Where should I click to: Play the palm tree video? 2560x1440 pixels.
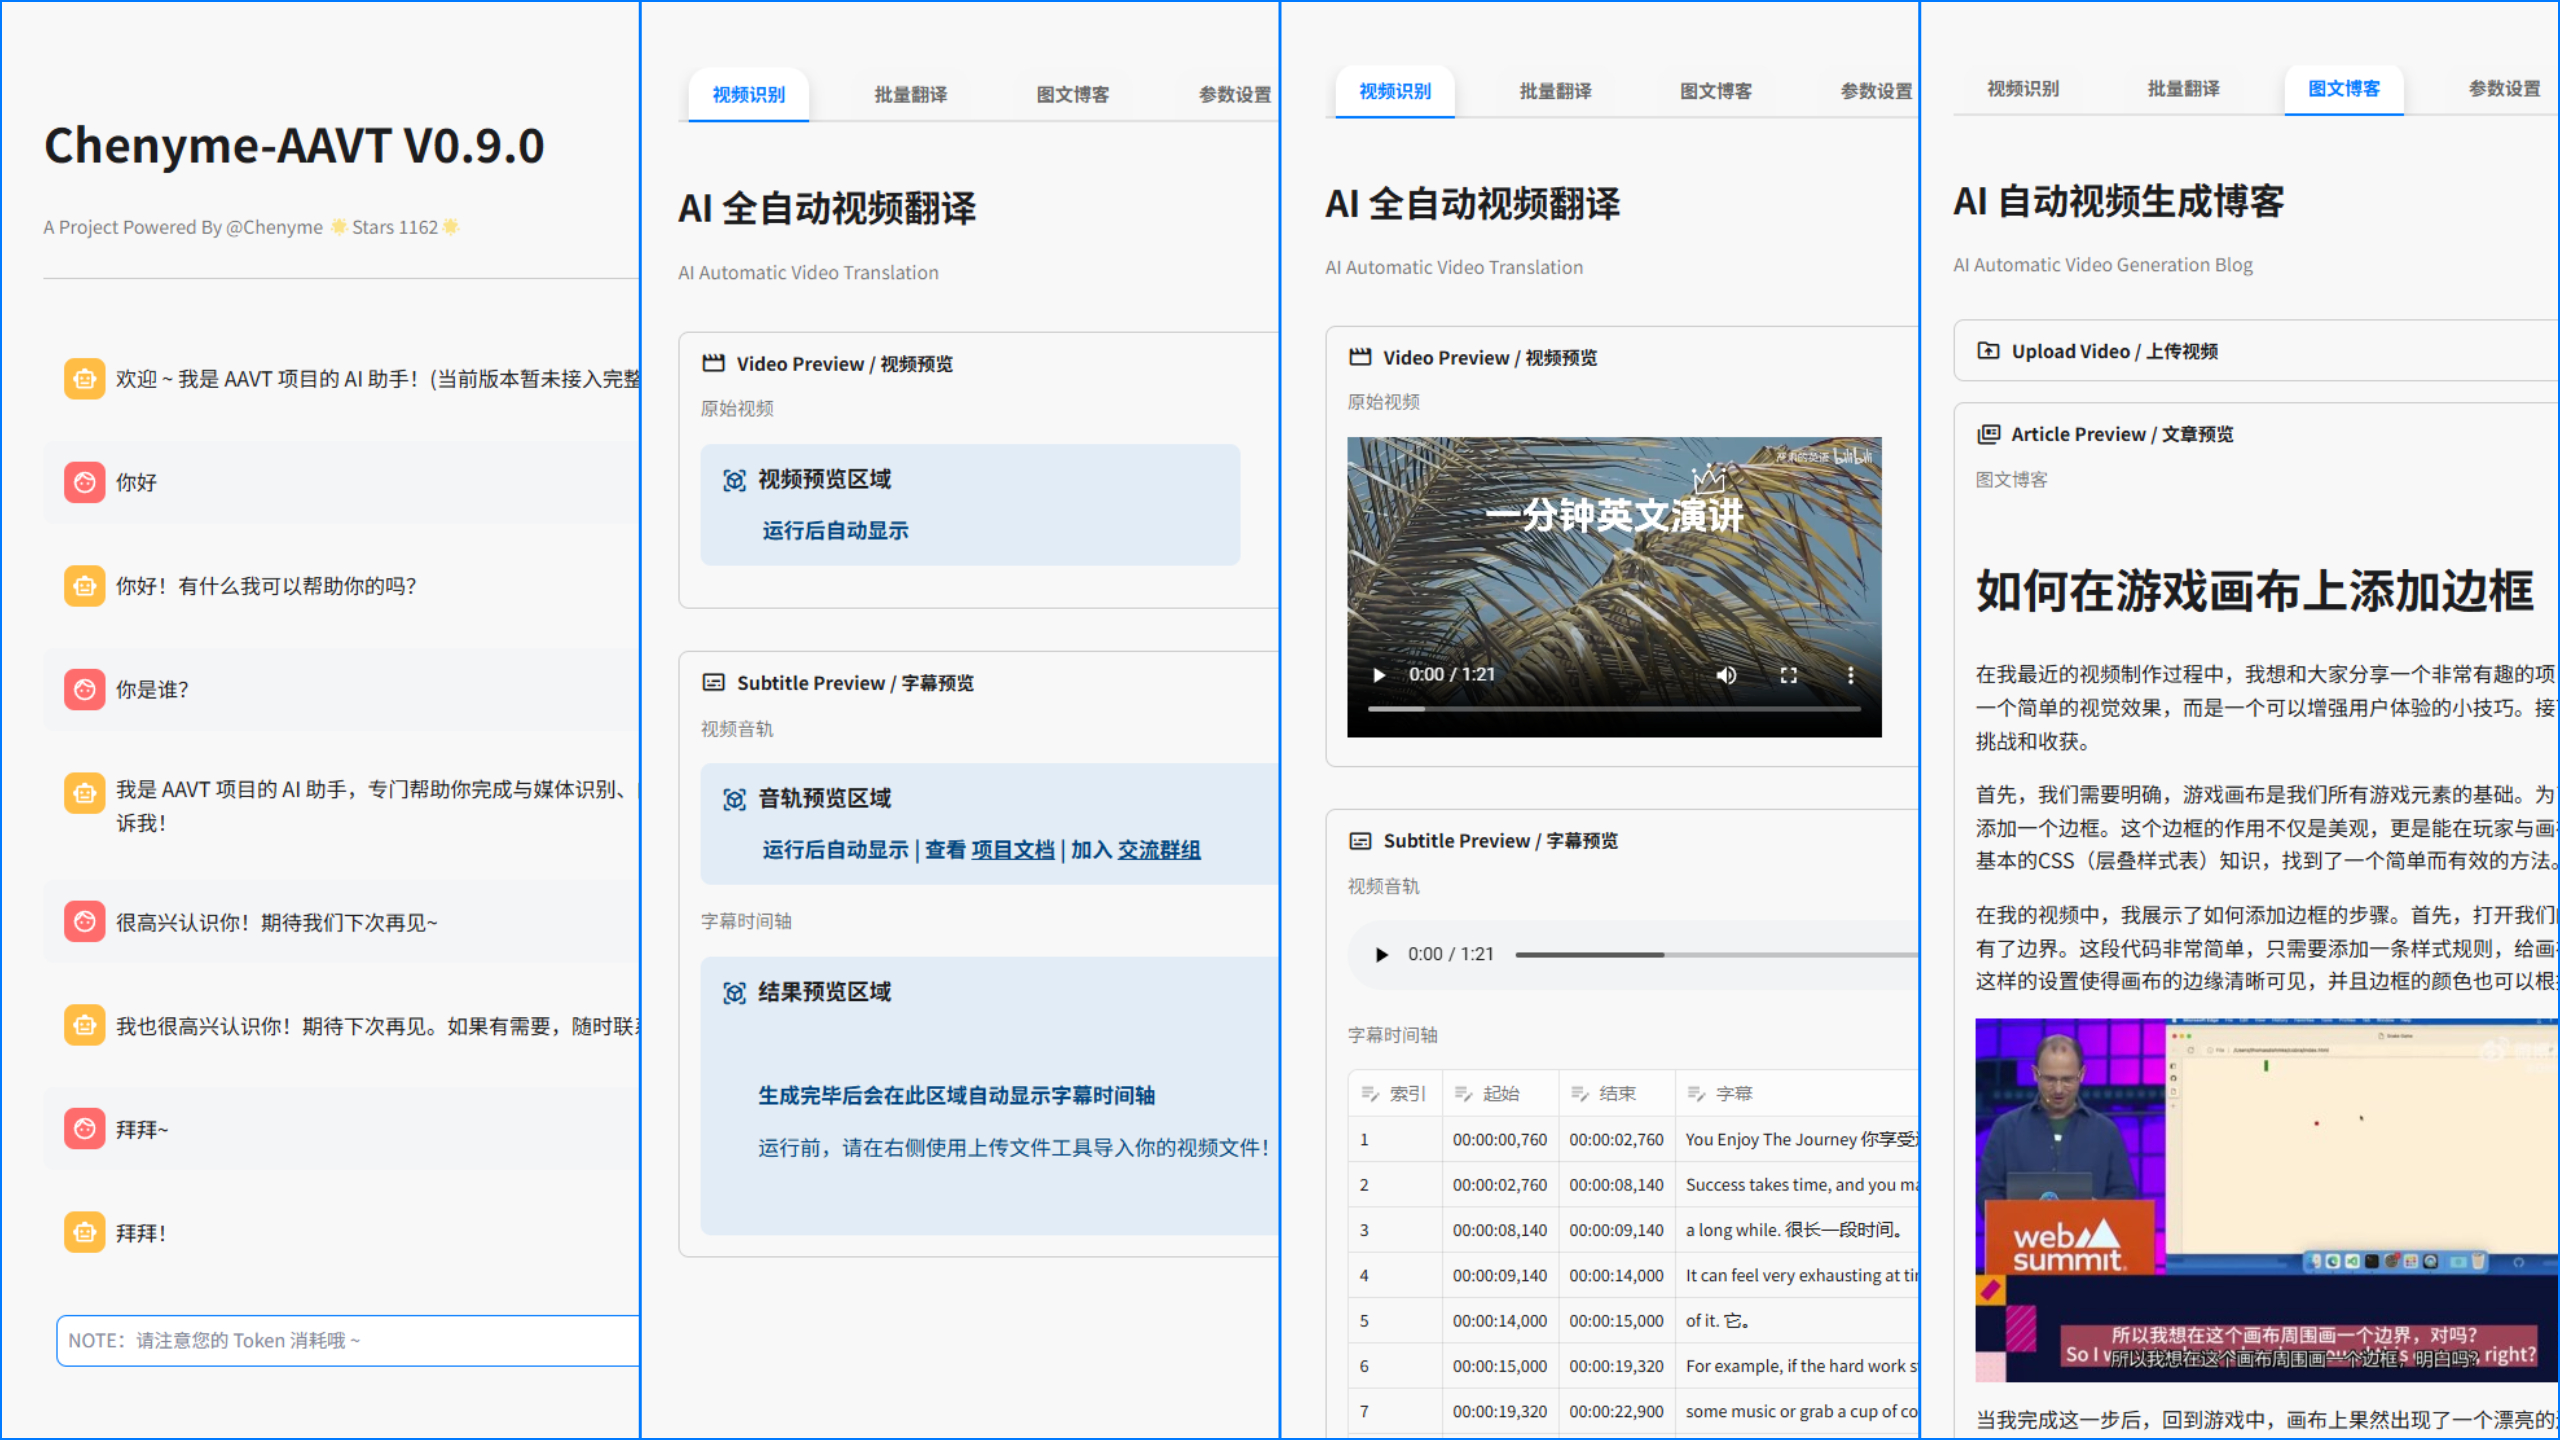1379,675
